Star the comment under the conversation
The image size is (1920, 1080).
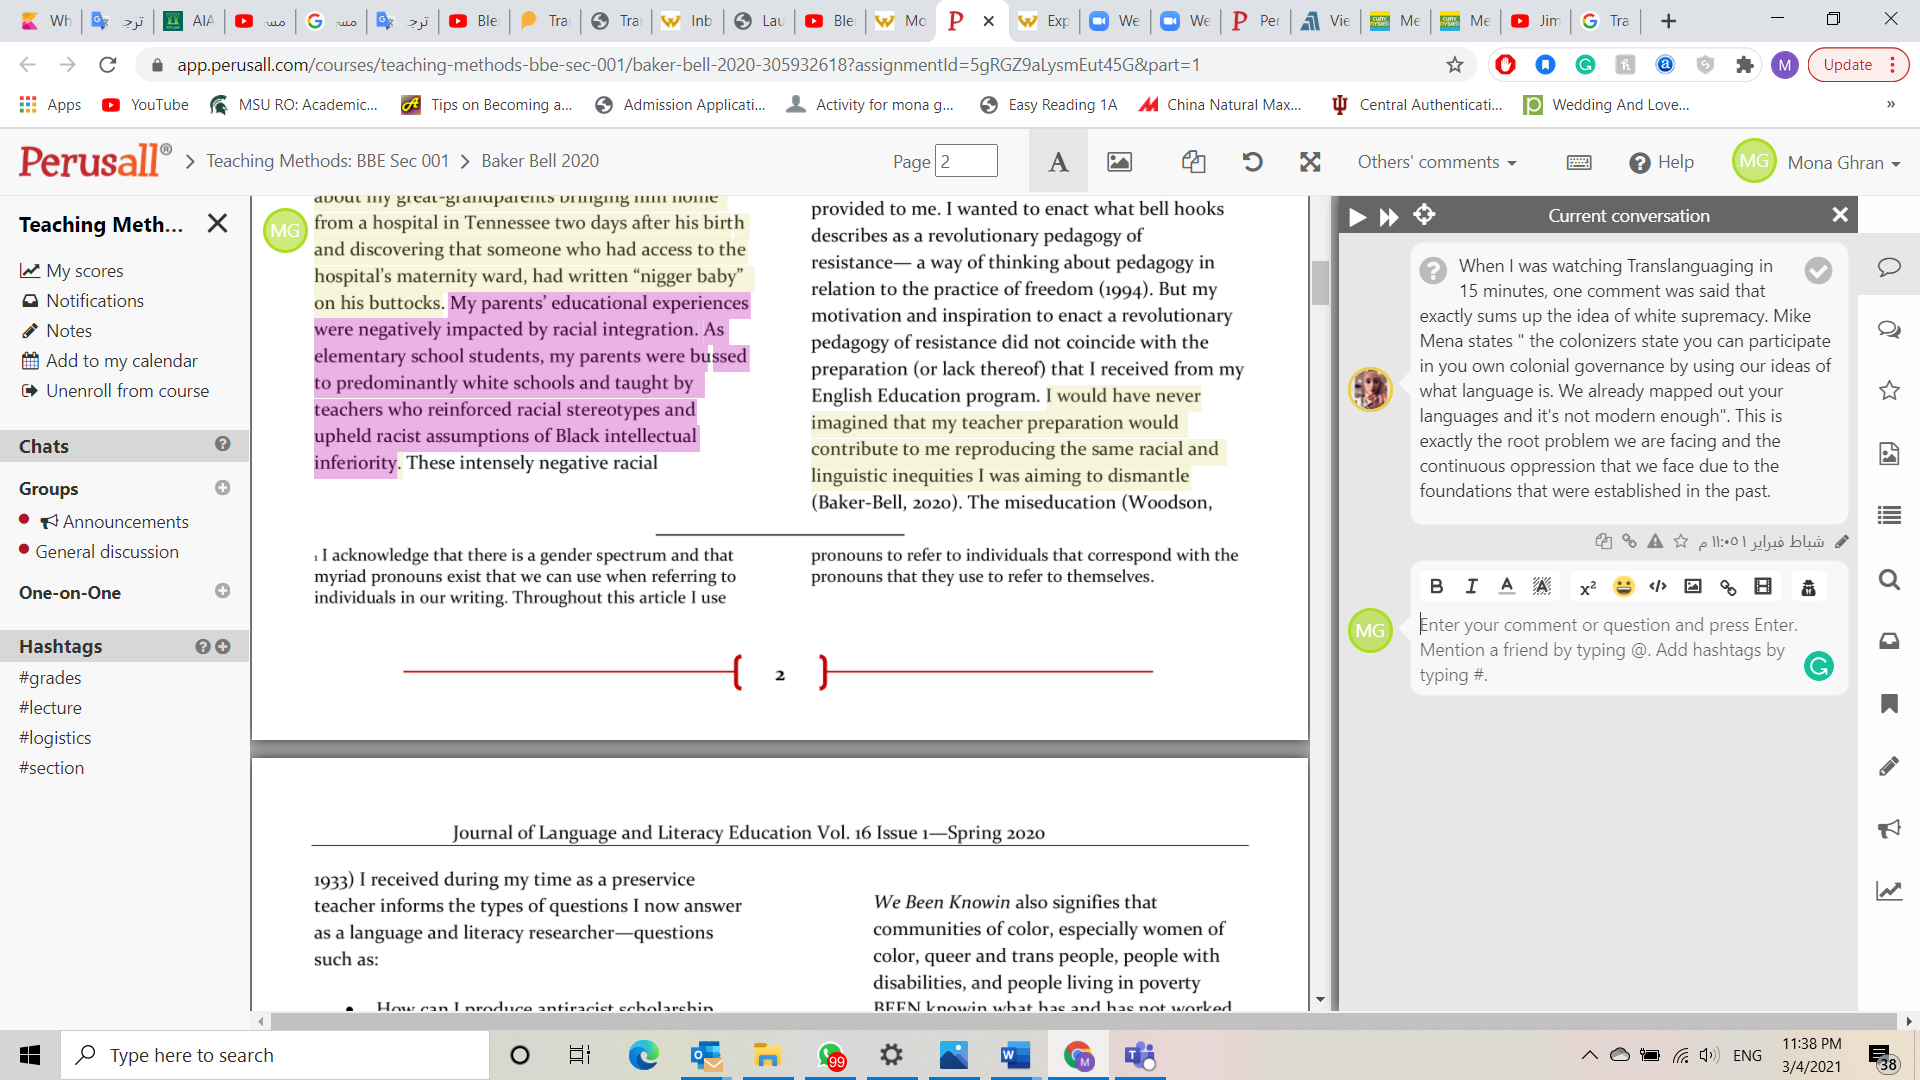coord(1681,541)
